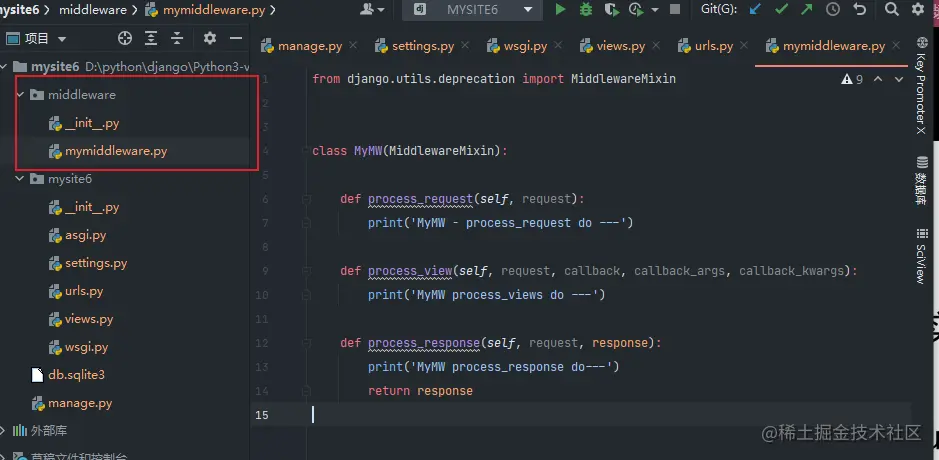The image size is (939, 460).
Task: Collapse the mysite6 root project node
Action: (x=3, y=66)
